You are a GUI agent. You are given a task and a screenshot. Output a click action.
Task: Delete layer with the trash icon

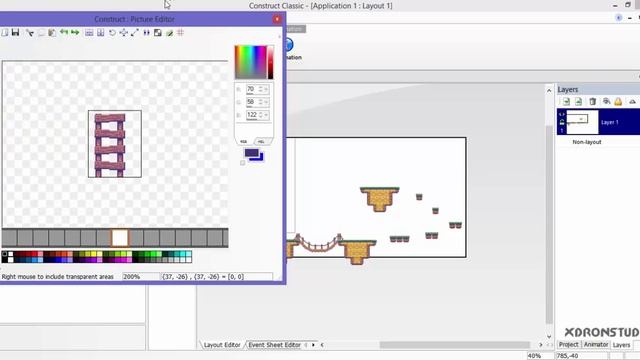pyautogui.click(x=593, y=102)
